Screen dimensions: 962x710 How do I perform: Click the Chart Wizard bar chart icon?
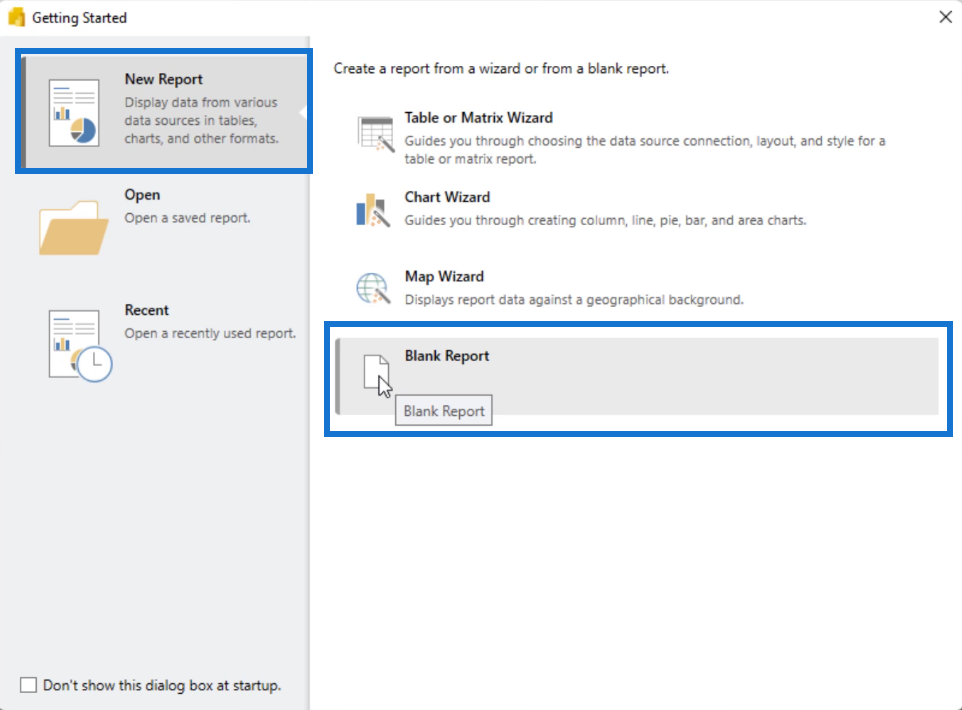pyautogui.click(x=373, y=210)
